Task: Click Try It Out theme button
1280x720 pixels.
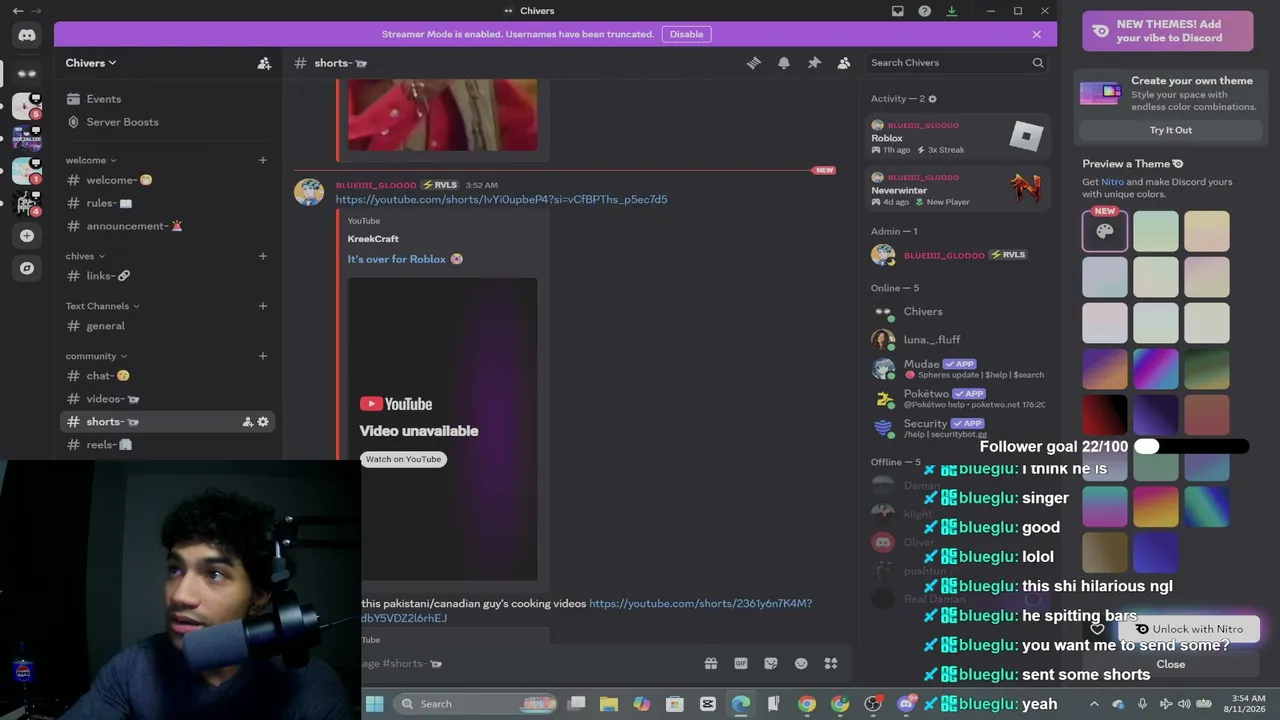Action: point(1170,130)
